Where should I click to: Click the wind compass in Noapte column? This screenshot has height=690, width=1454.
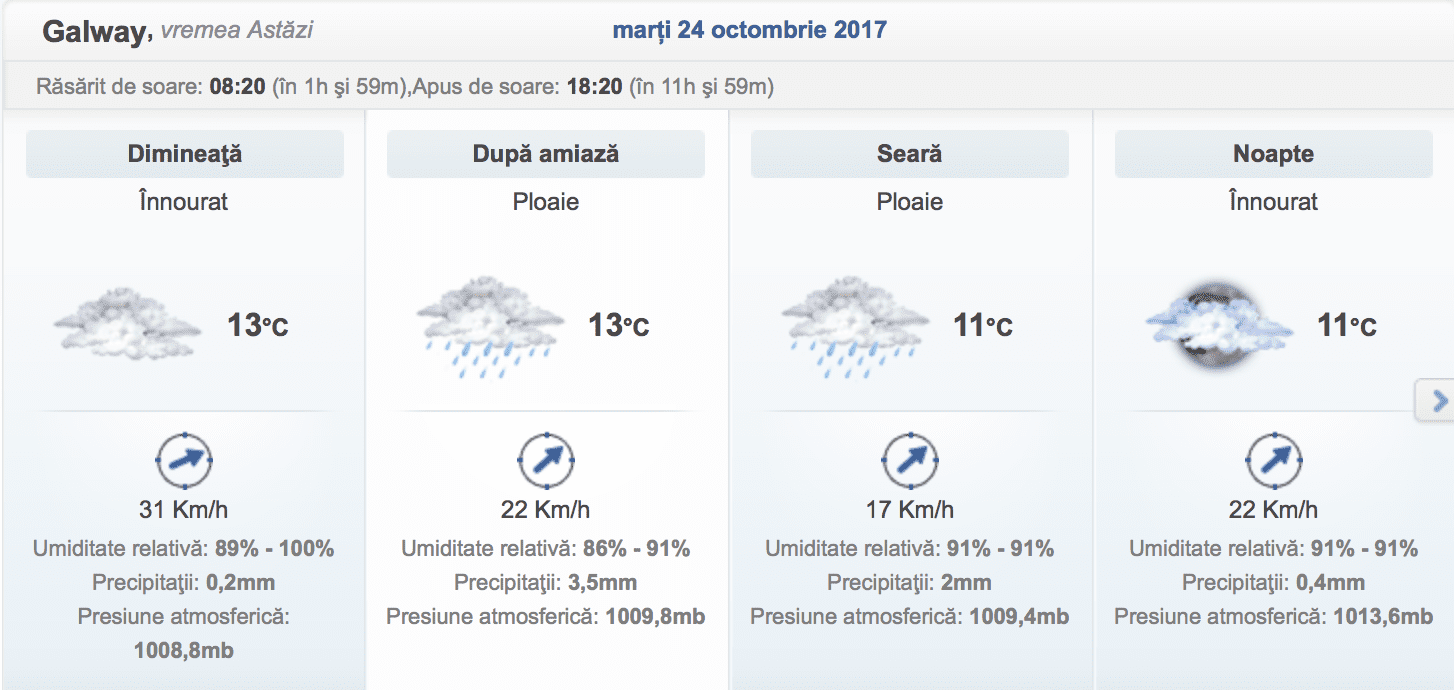point(1274,460)
